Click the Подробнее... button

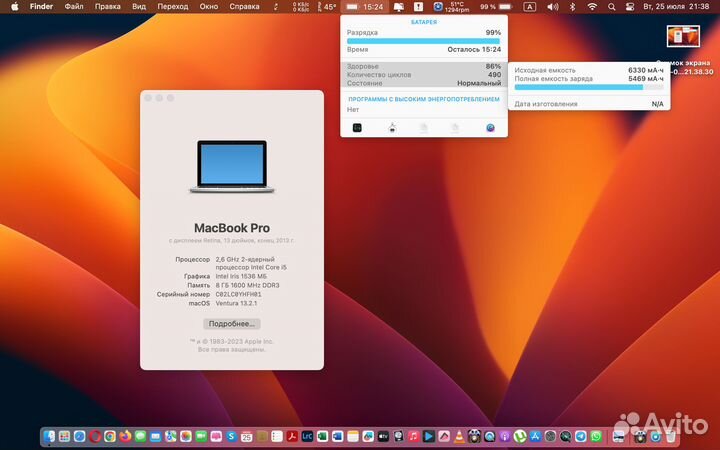(232, 324)
